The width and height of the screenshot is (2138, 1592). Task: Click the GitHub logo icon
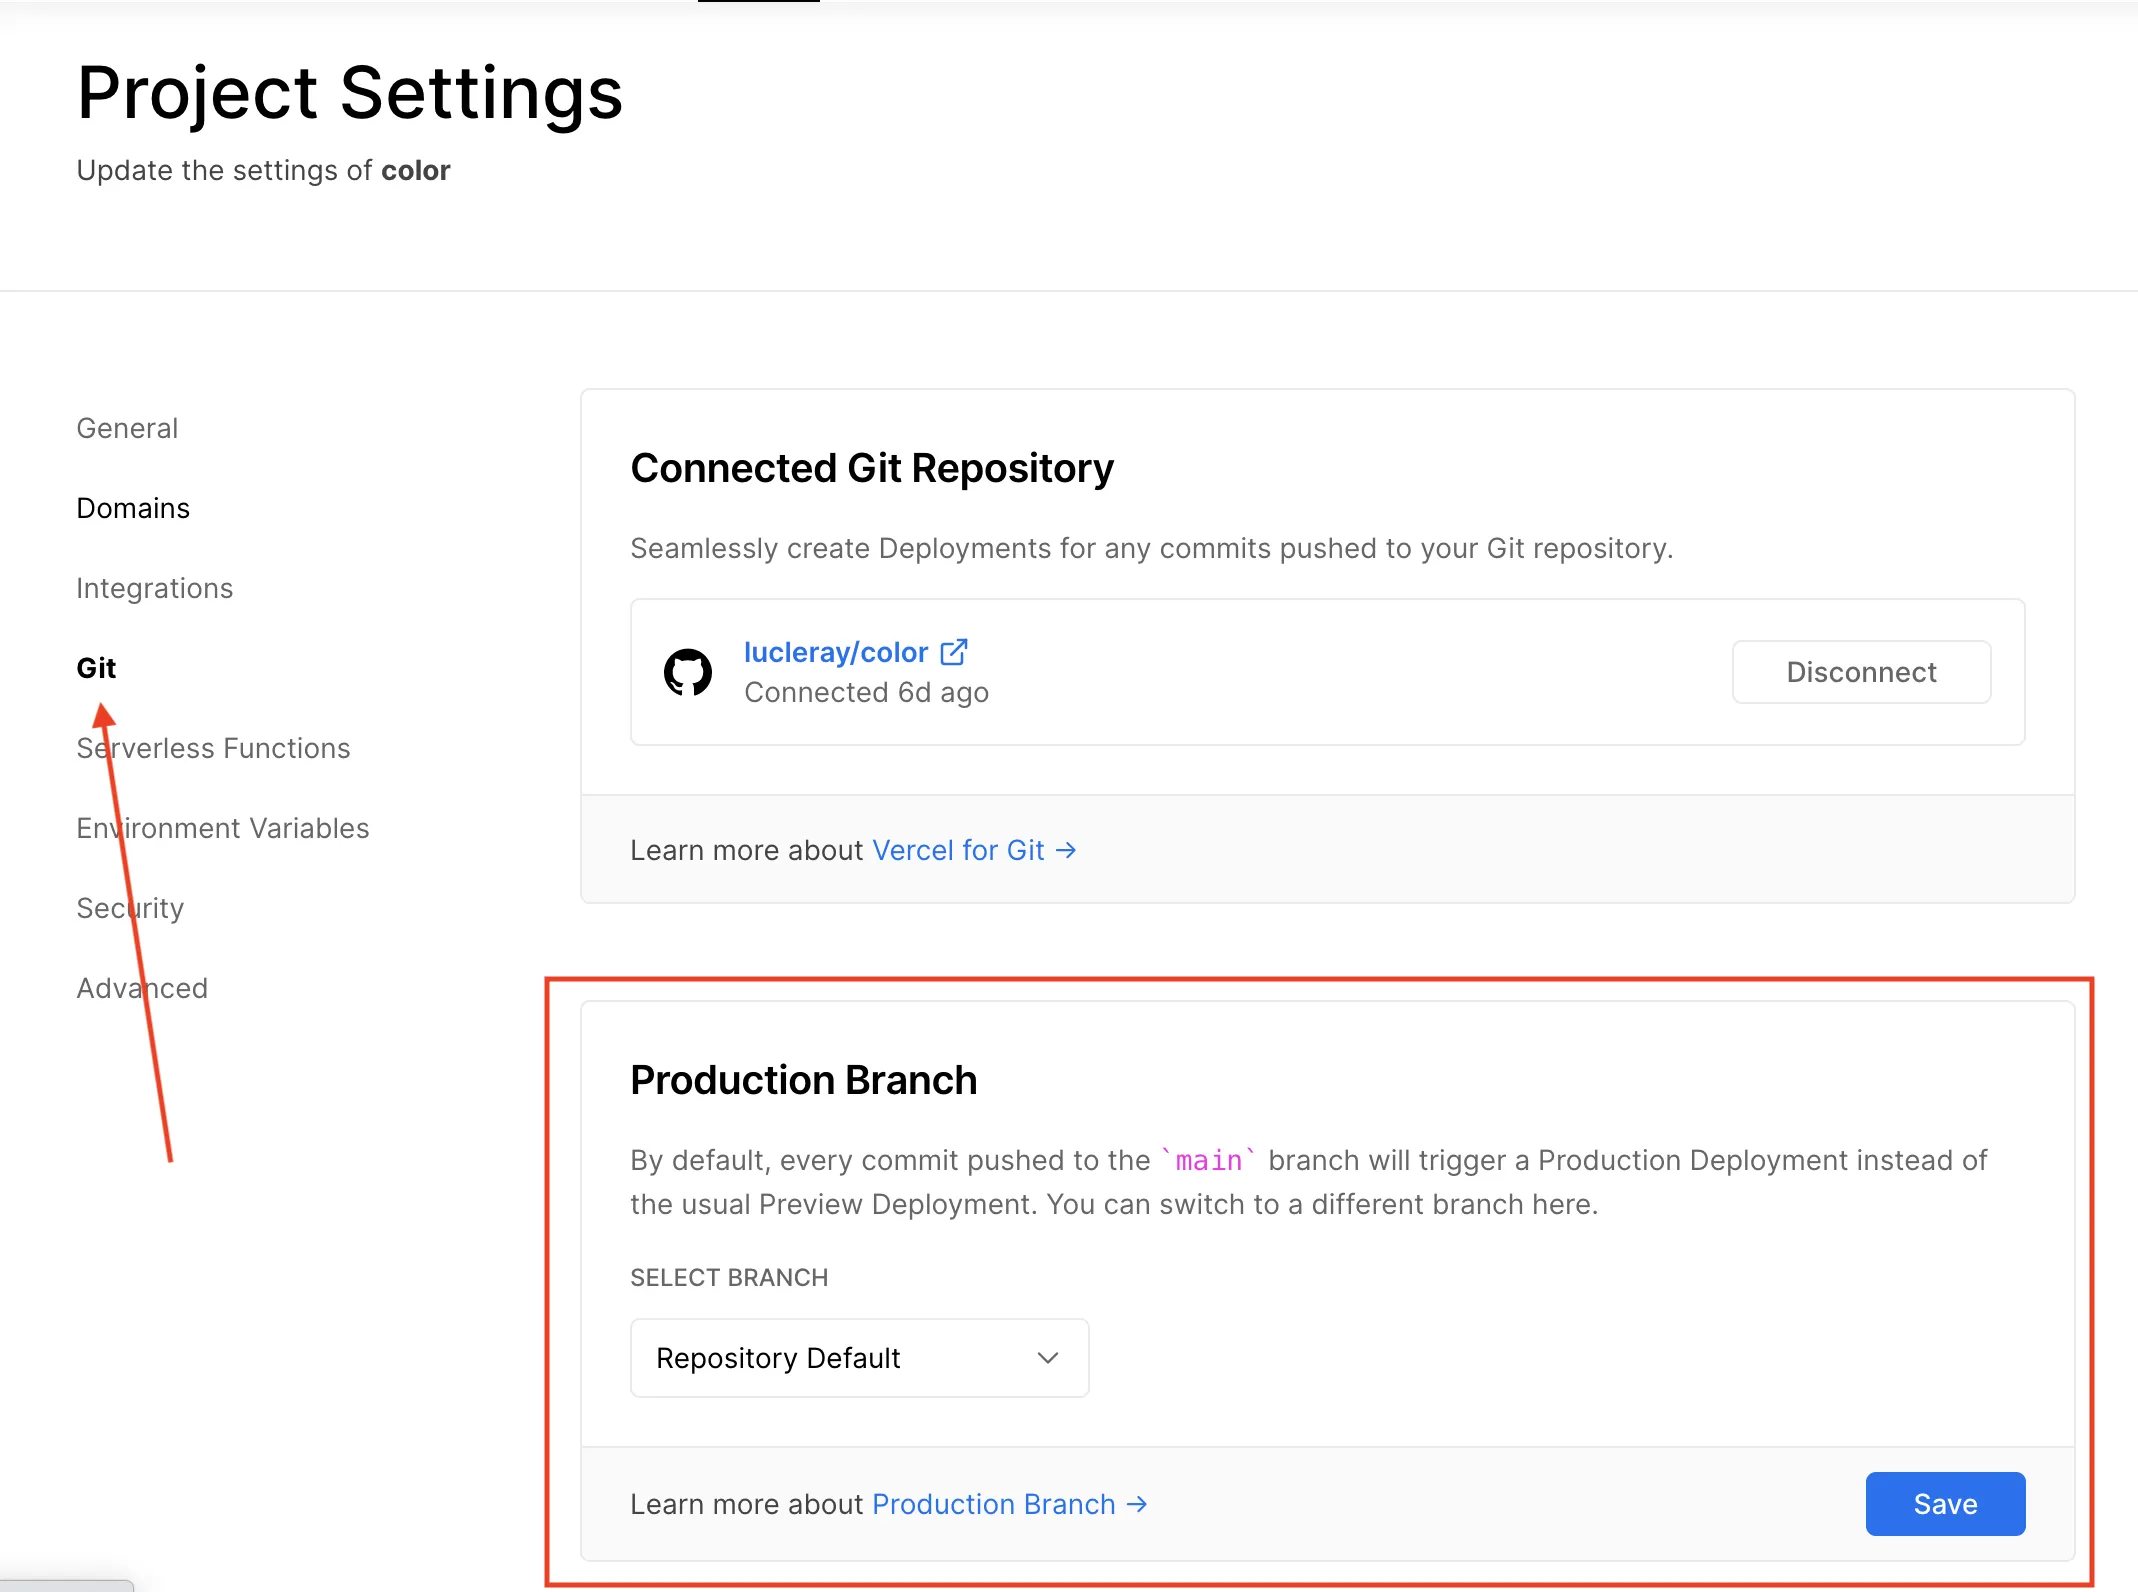coord(688,672)
